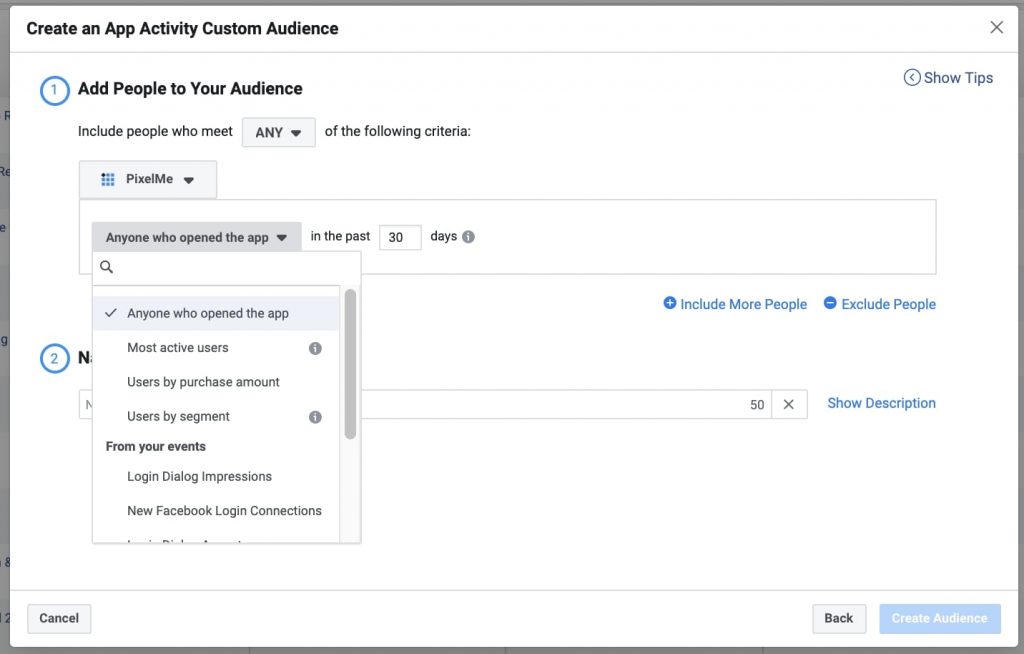Select Login Dialog Impressions event
This screenshot has width=1024, height=654.
[x=199, y=477]
